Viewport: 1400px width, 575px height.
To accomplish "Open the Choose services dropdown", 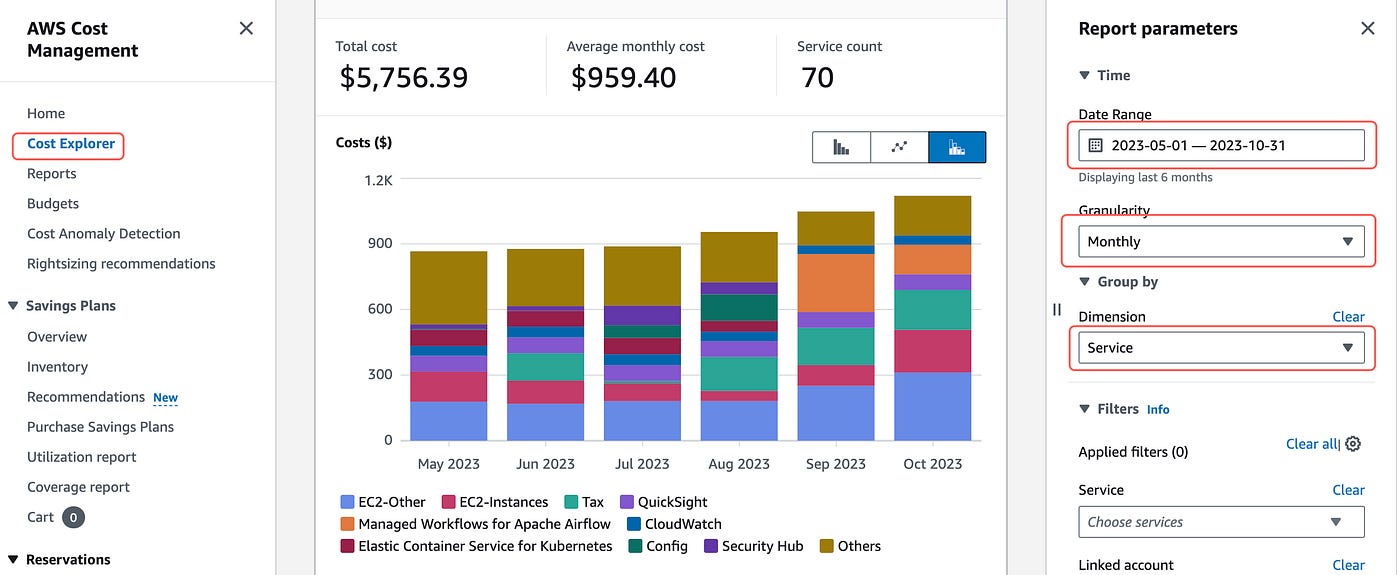I will 1221,522.
